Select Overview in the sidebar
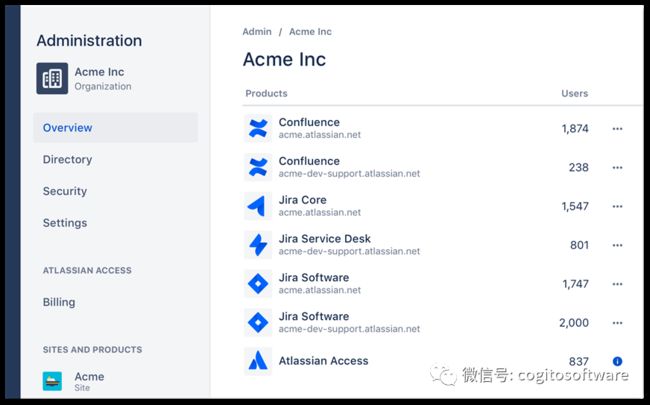 116,128
